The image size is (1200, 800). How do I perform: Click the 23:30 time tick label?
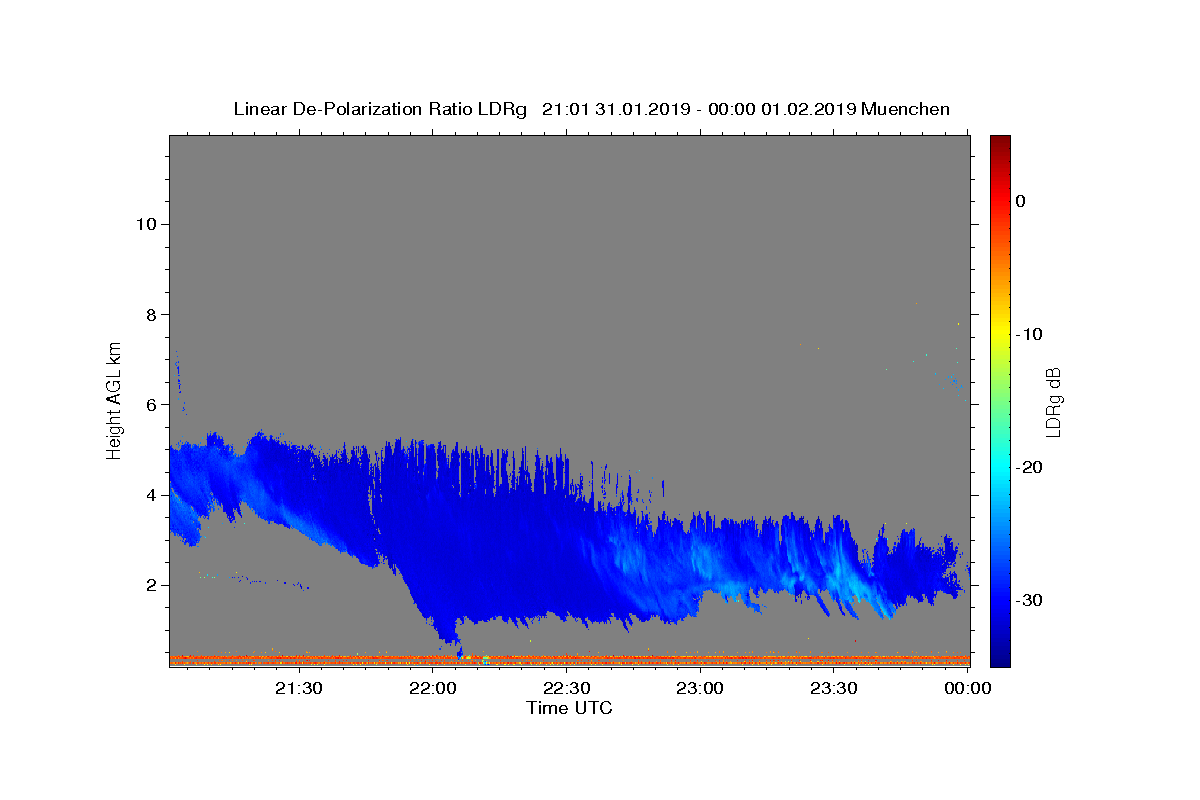pyautogui.click(x=833, y=689)
